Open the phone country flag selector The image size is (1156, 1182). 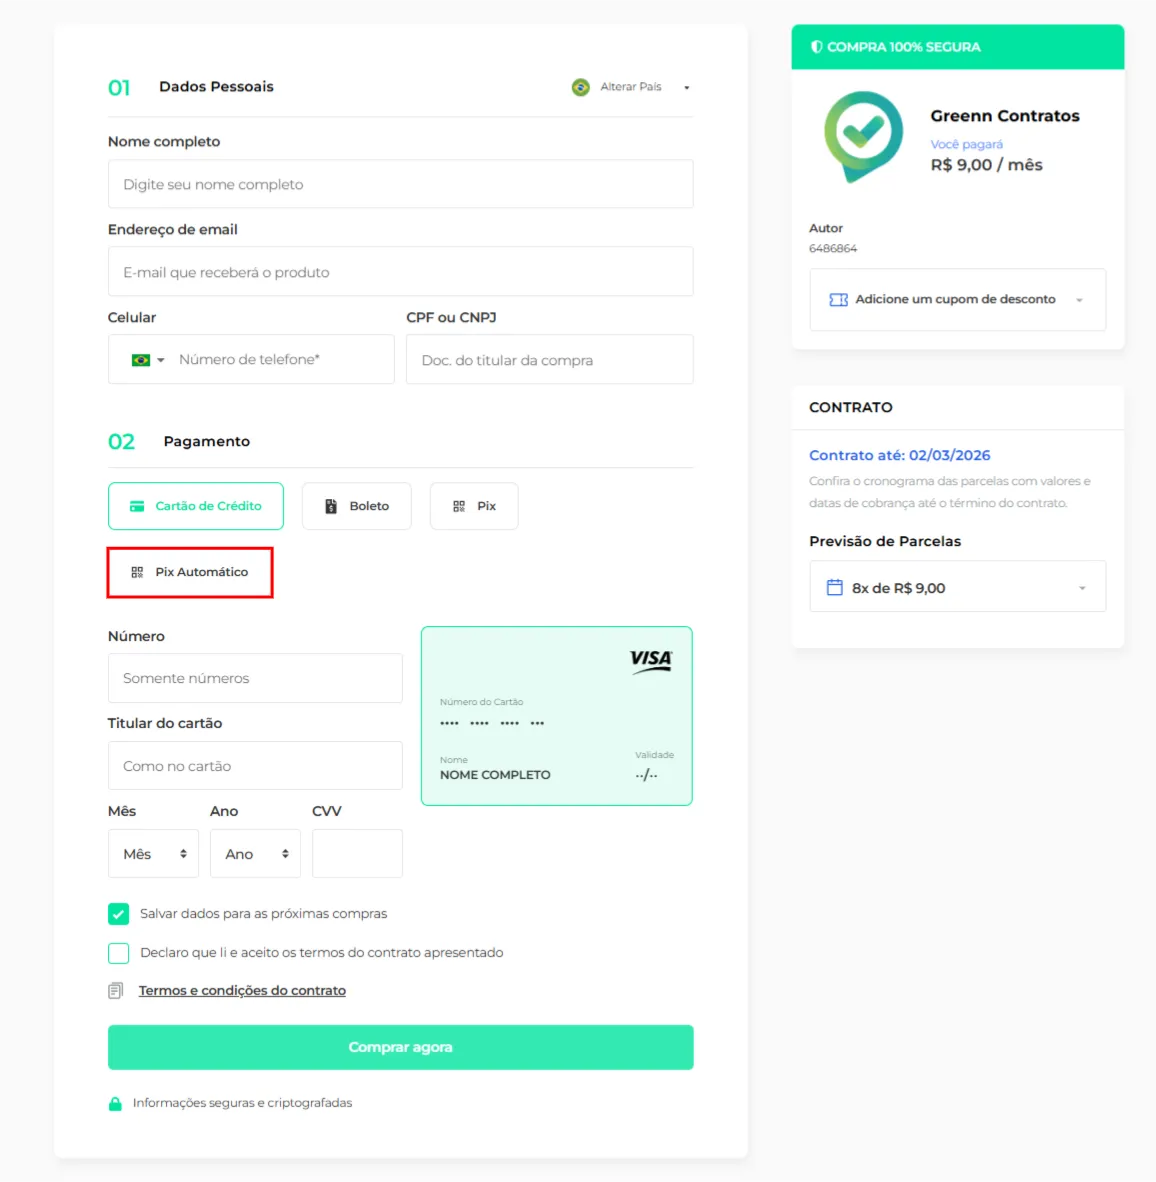(148, 360)
